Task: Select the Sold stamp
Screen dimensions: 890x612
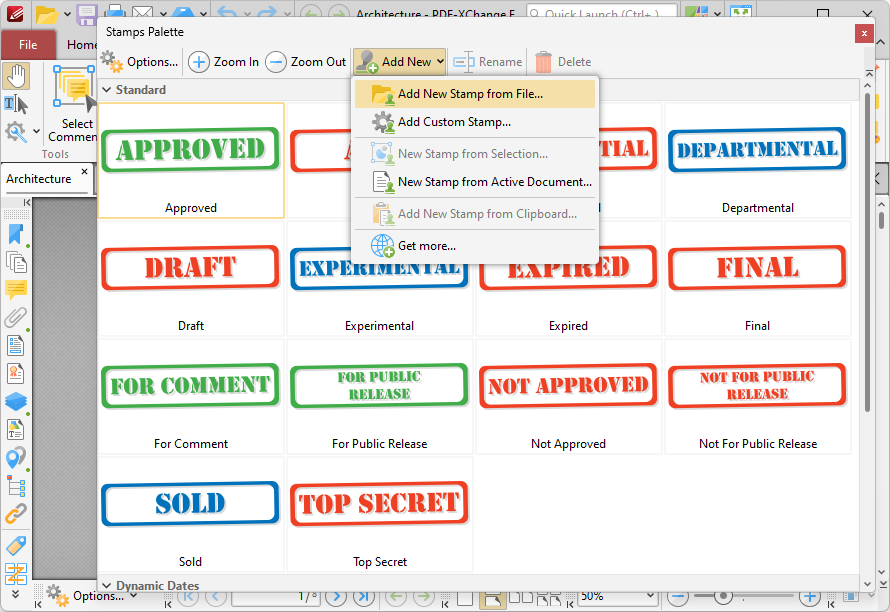Action: coord(191,515)
